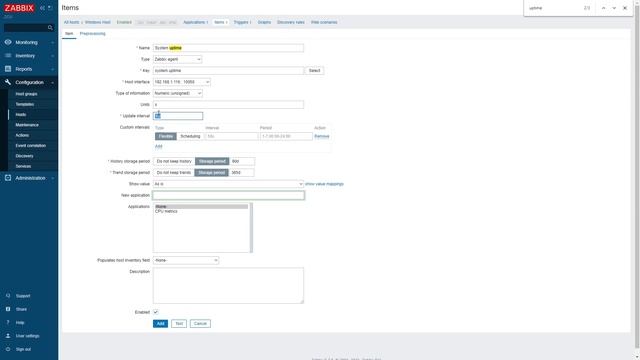The height and width of the screenshot is (360, 640).
Task: Click the Help question mark icon
Action: [8, 322]
